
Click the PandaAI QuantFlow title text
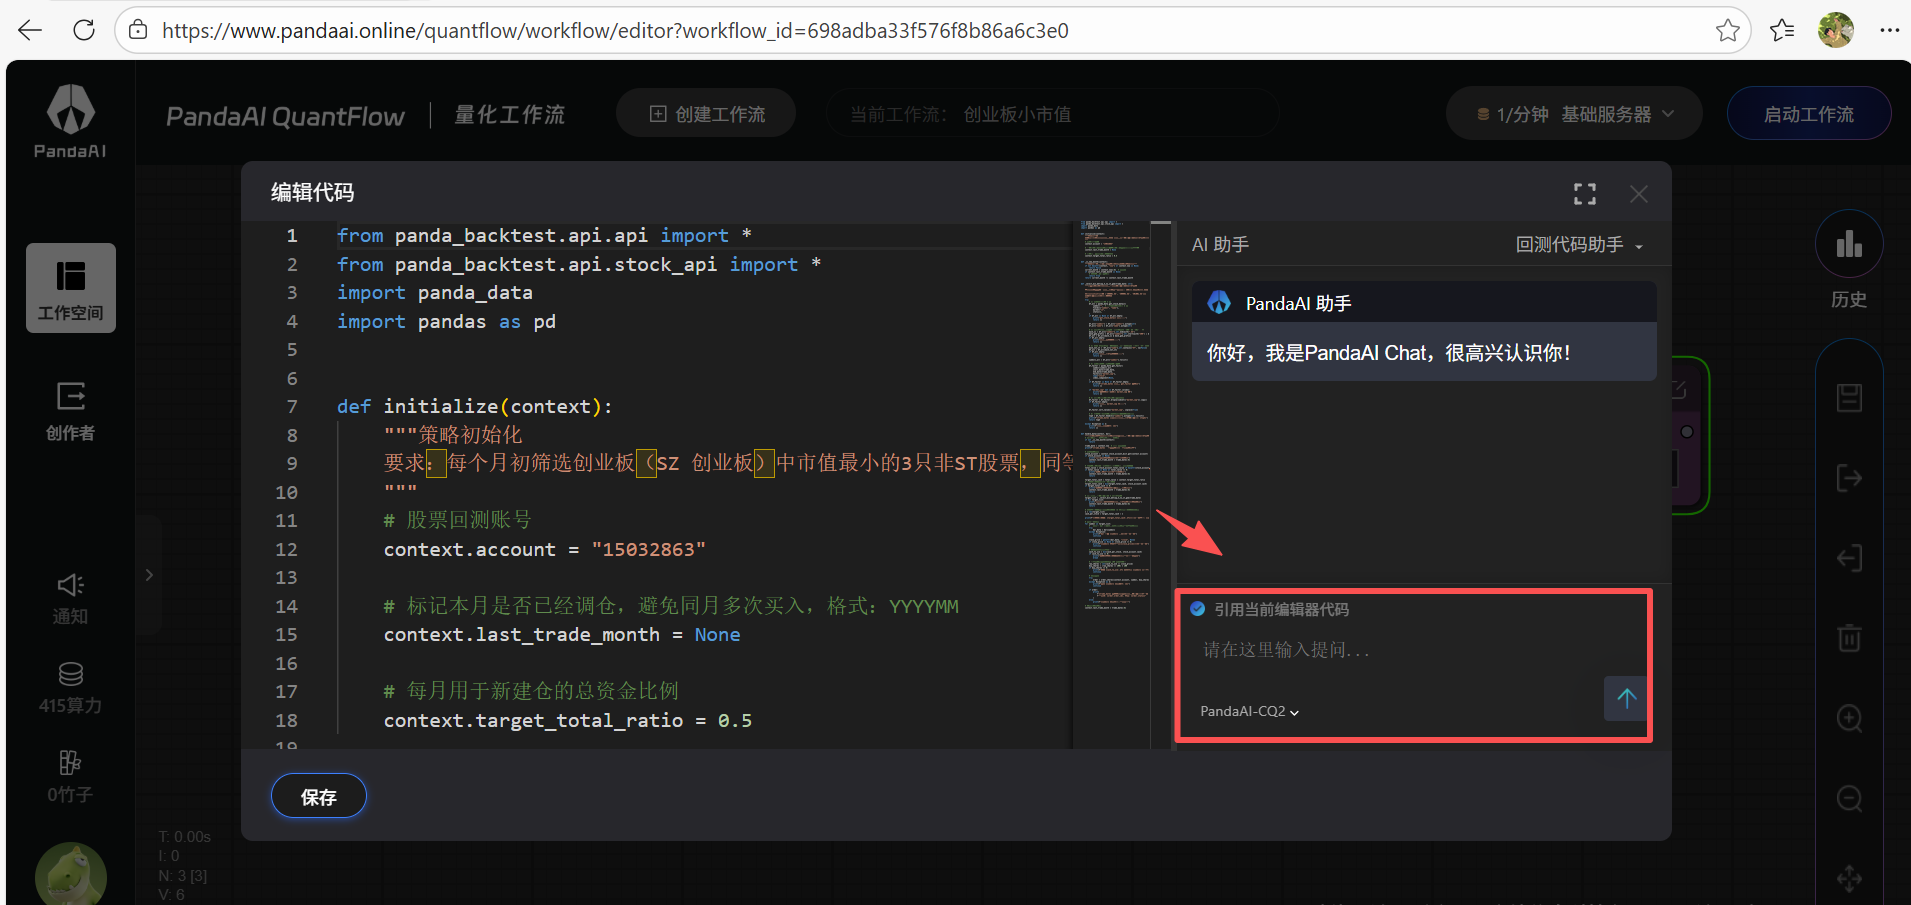pos(285,116)
